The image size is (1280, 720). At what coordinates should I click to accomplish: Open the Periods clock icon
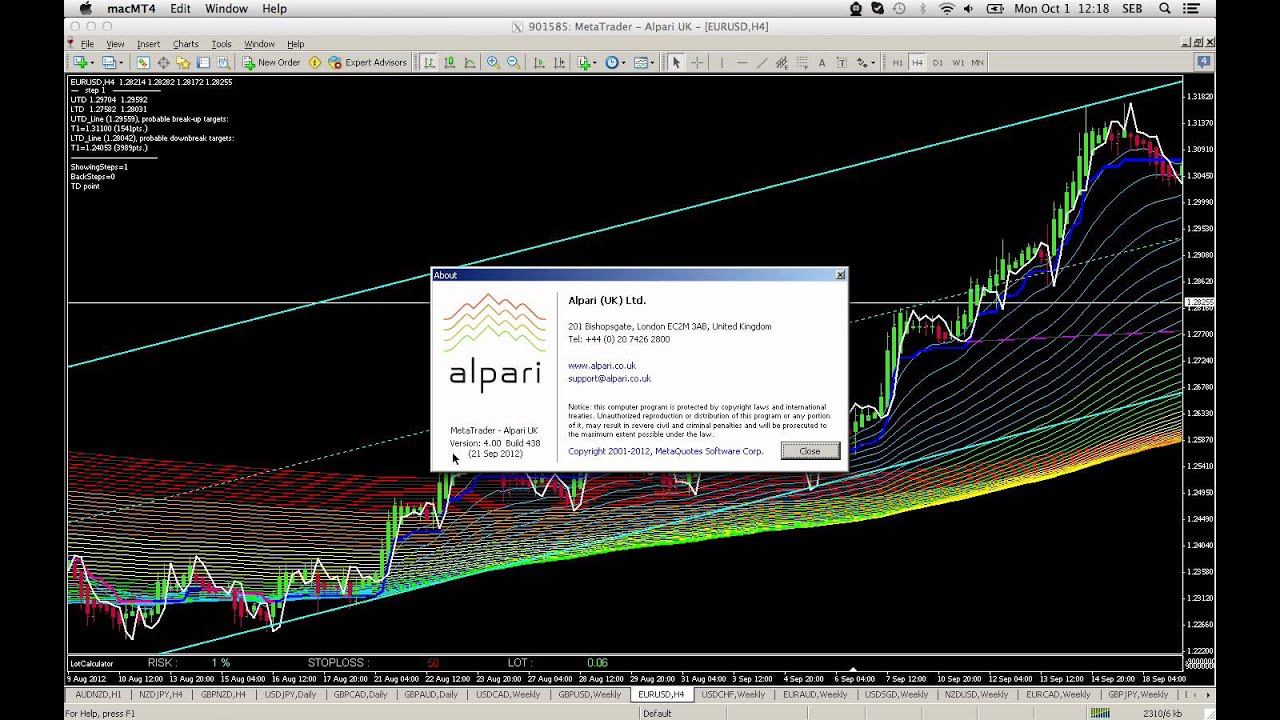tap(612, 62)
